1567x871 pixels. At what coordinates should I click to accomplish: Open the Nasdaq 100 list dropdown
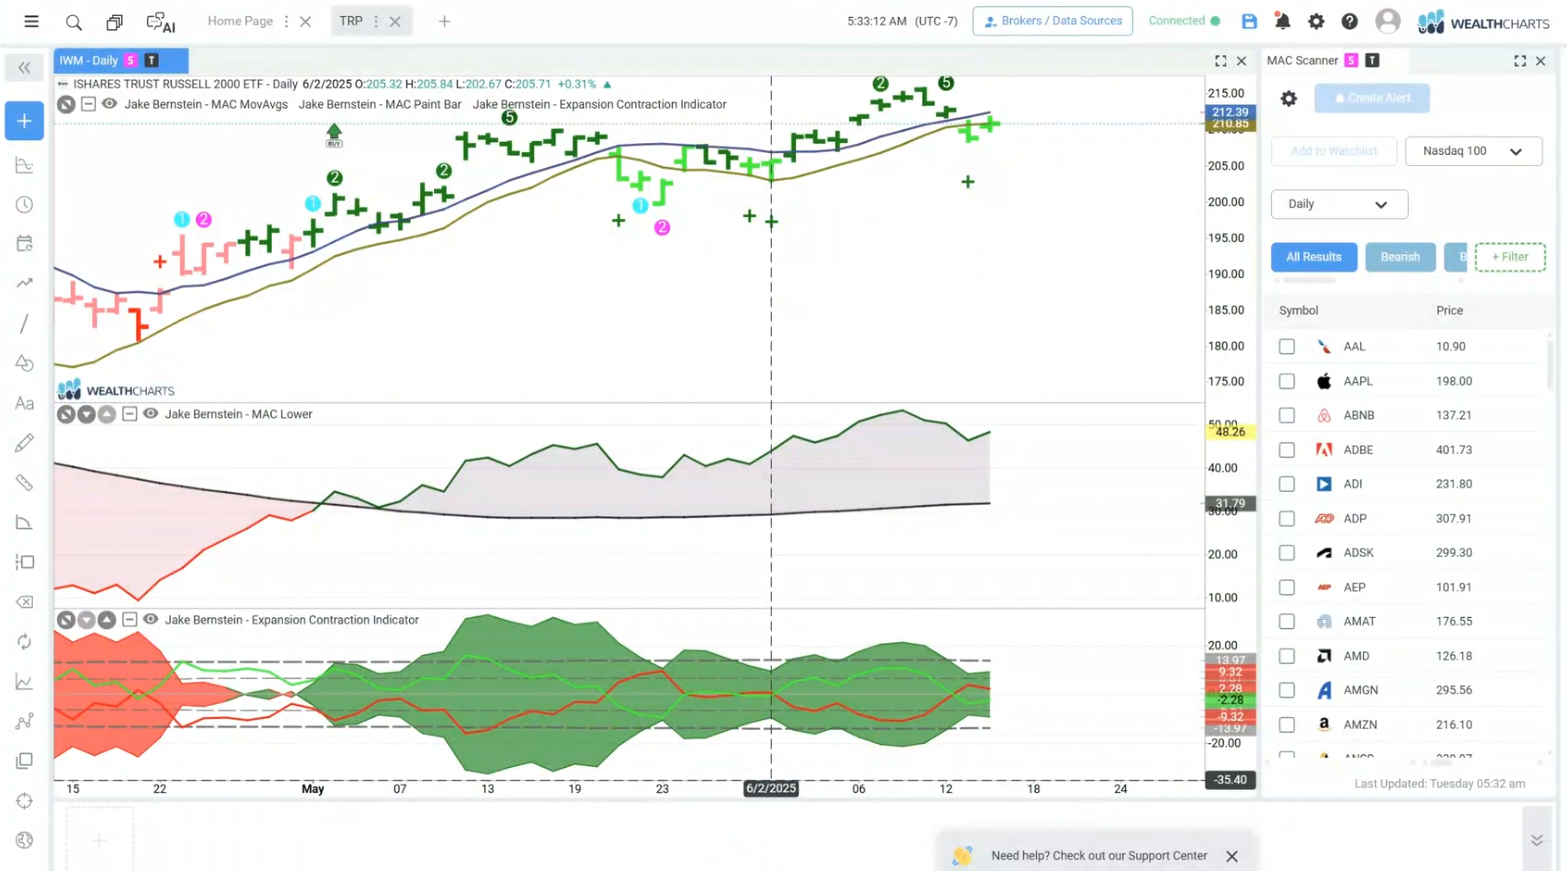click(x=1473, y=151)
